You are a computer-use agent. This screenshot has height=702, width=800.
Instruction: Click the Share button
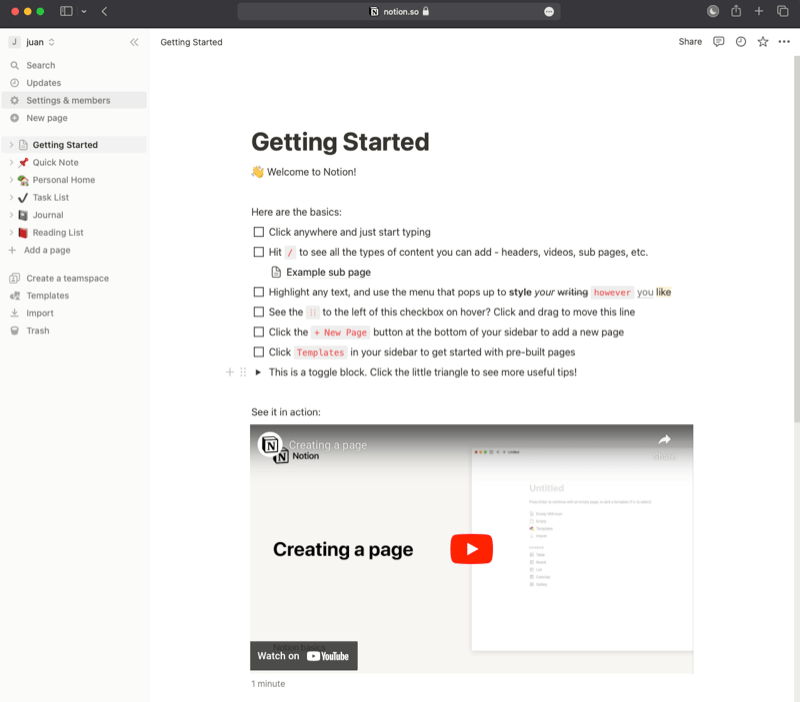[x=690, y=42]
